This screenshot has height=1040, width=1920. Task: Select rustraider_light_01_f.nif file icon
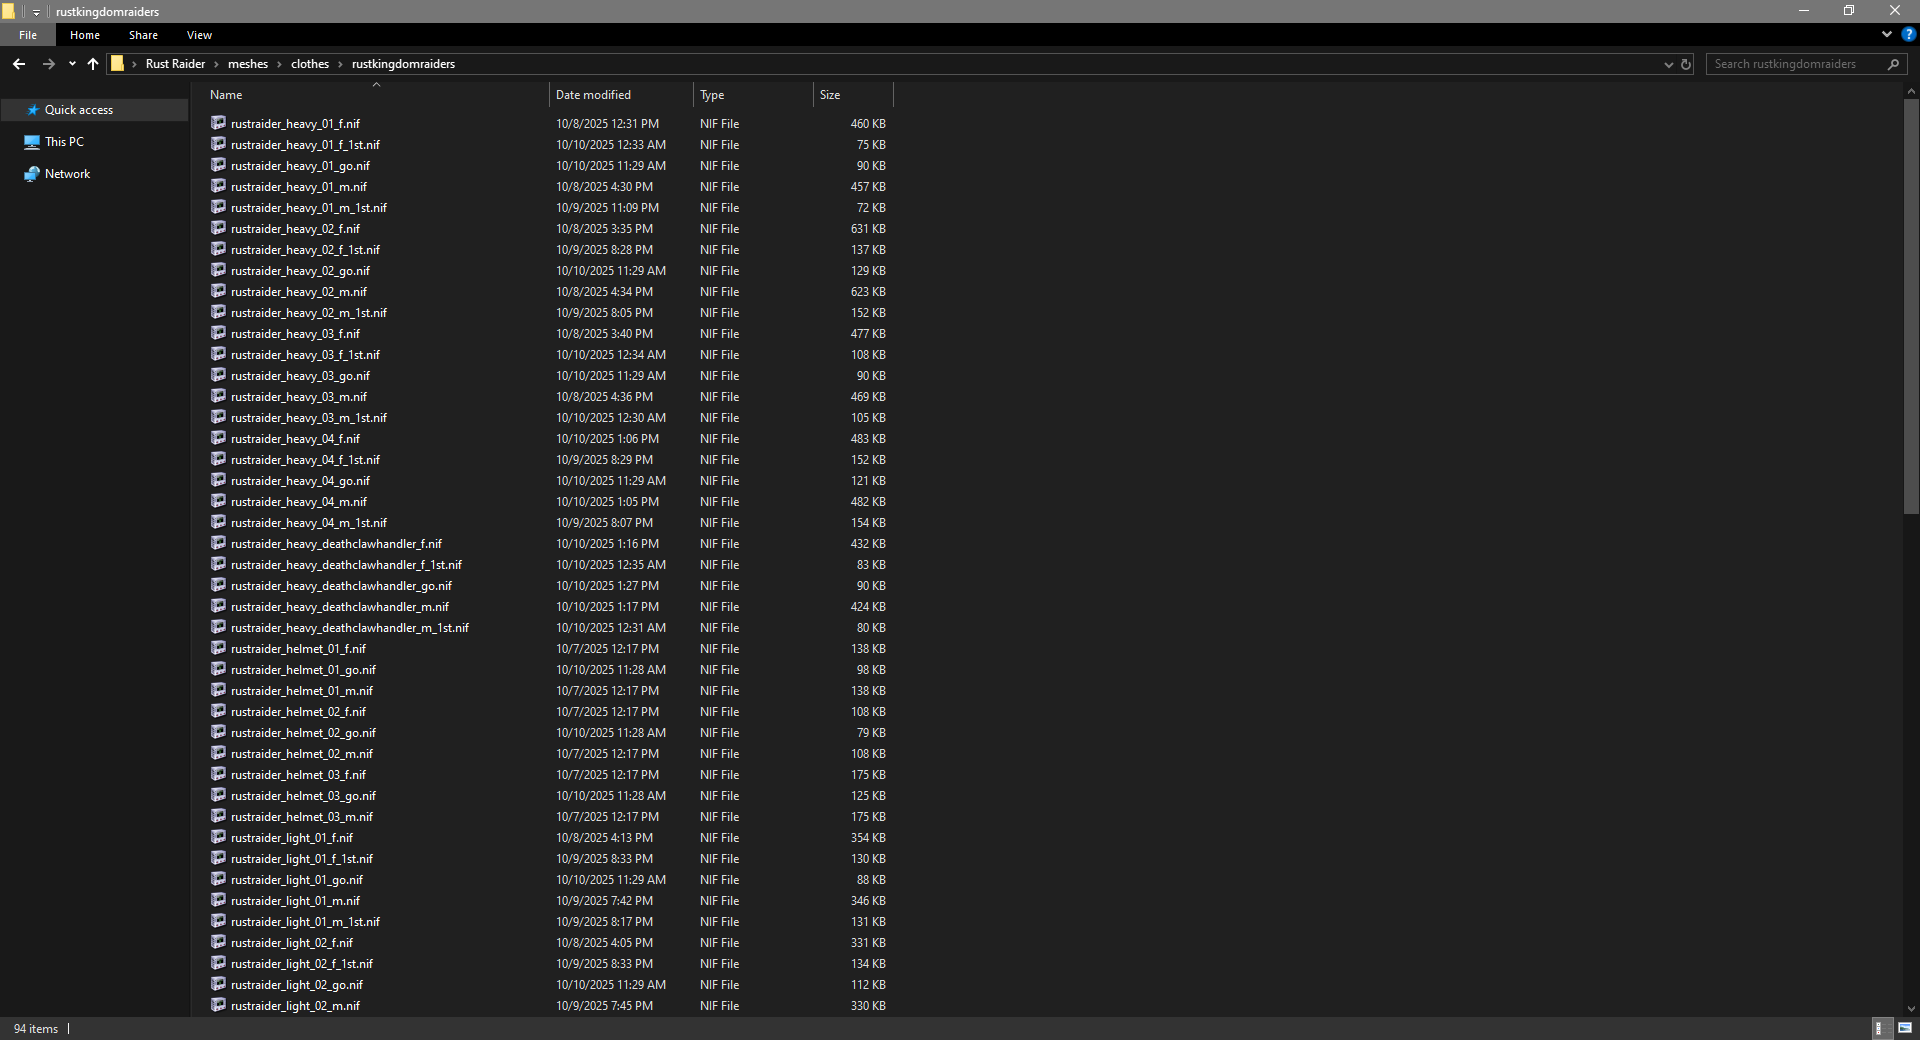coord(218,837)
